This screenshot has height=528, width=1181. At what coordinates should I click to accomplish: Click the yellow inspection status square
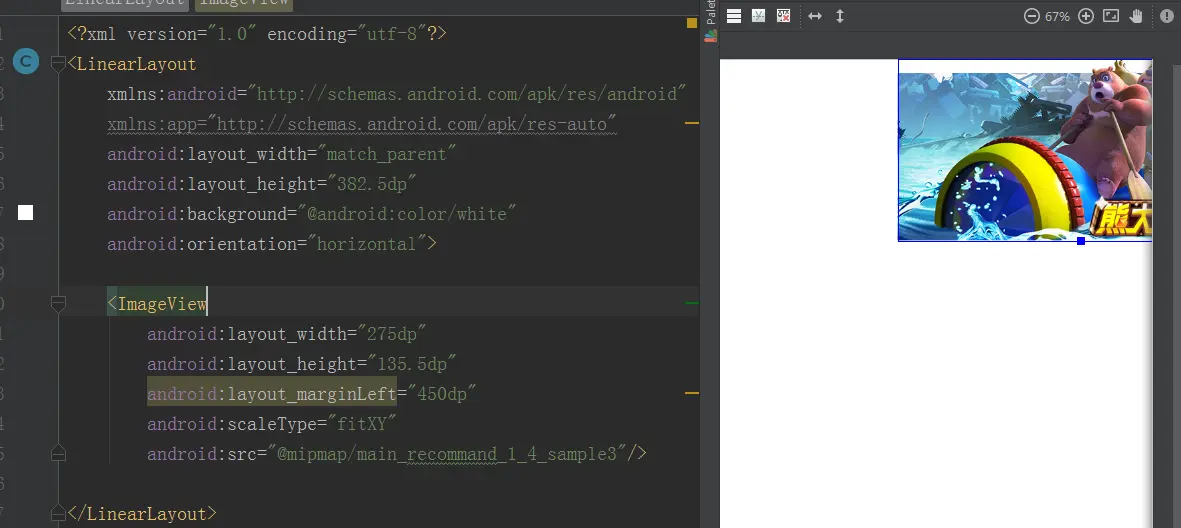coord(692,23)
